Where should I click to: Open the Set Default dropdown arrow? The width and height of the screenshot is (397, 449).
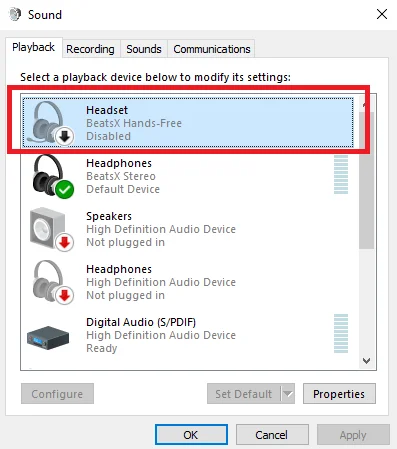[x=288, y=394]
